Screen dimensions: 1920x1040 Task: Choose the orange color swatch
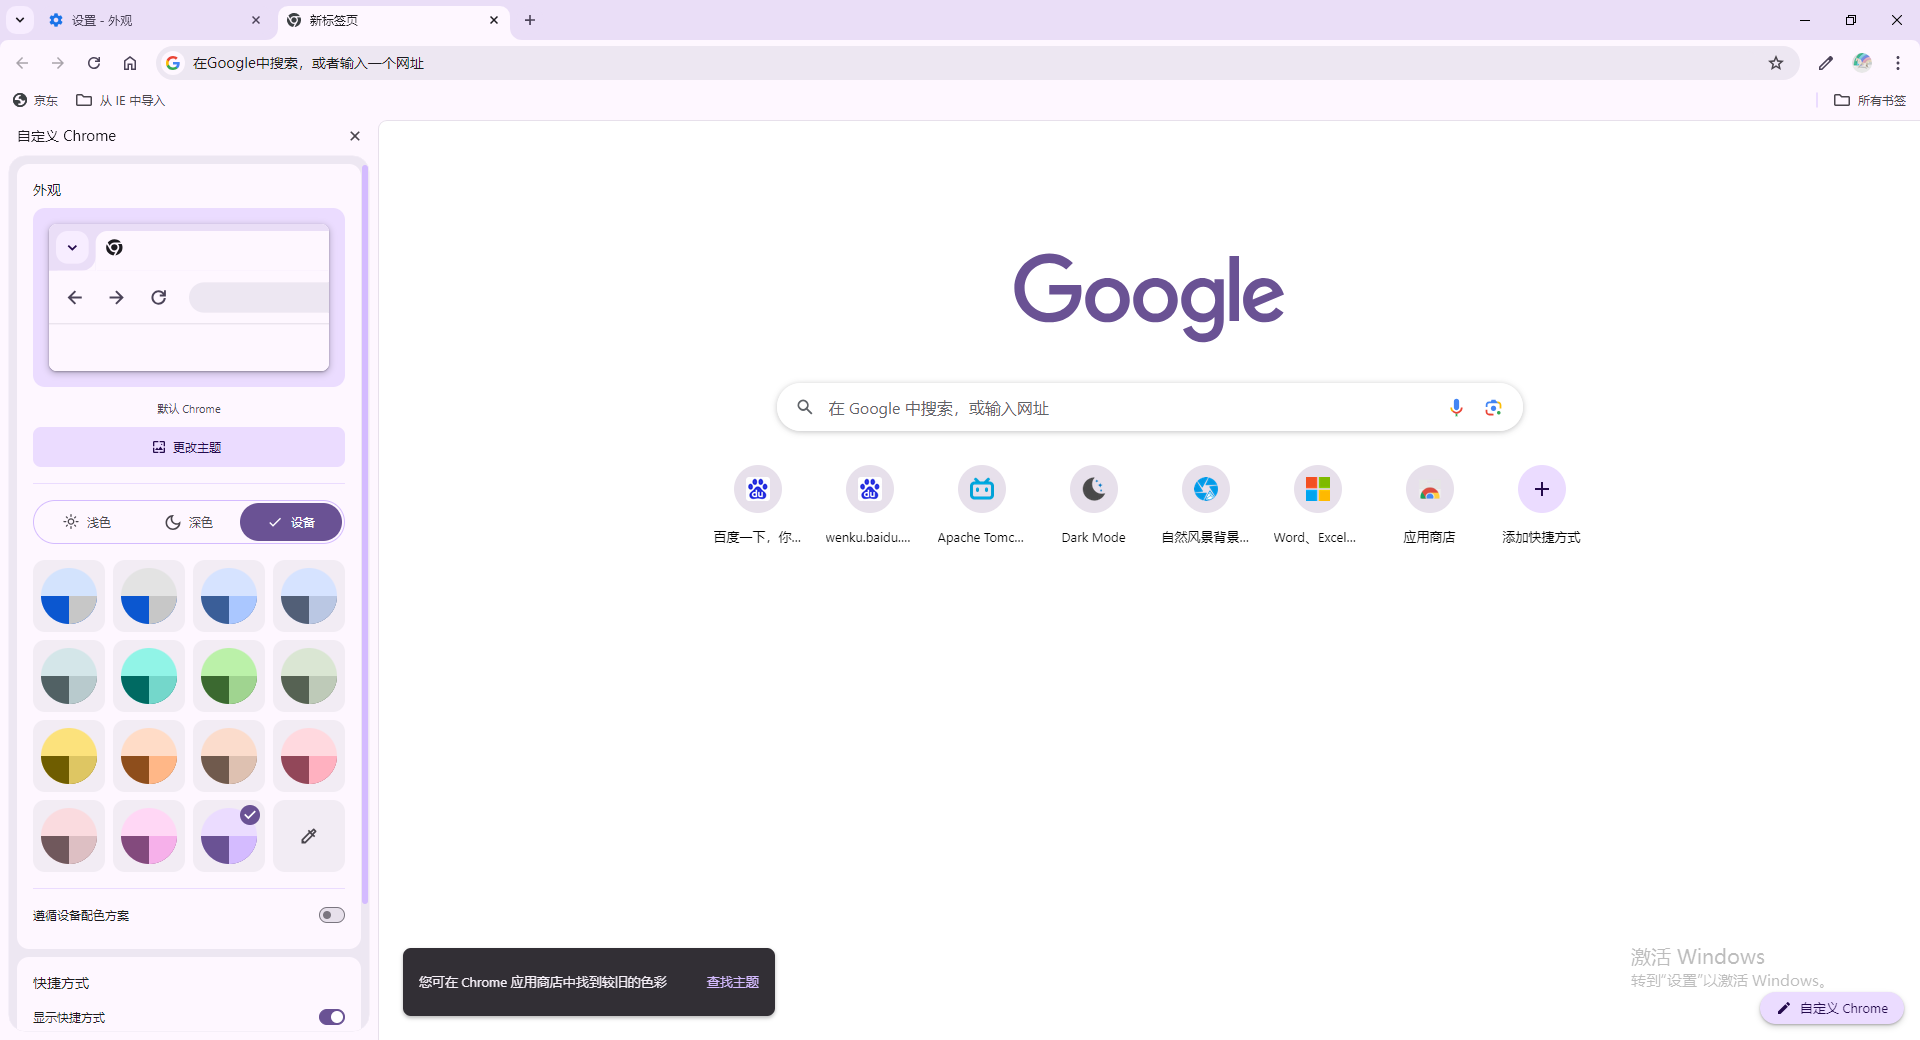coord(149,756)
